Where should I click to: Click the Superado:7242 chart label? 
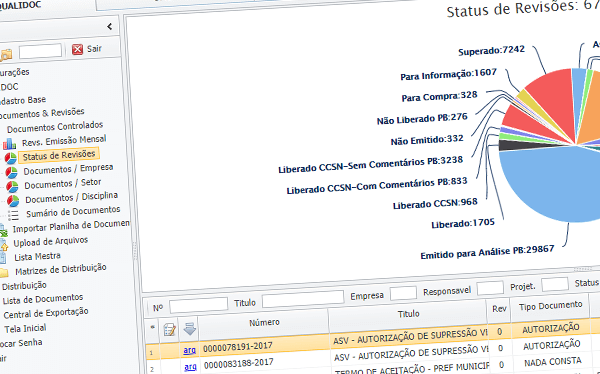(x=491, y=51)
